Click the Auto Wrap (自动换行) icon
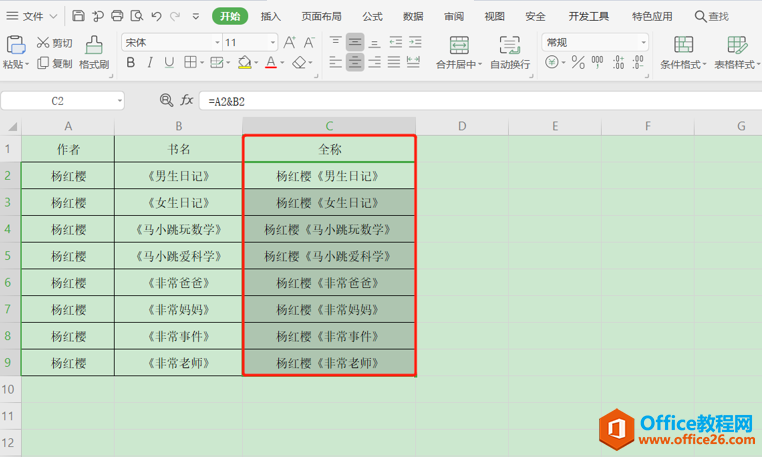This screenshot has width=762, height=457. point(510,46)
